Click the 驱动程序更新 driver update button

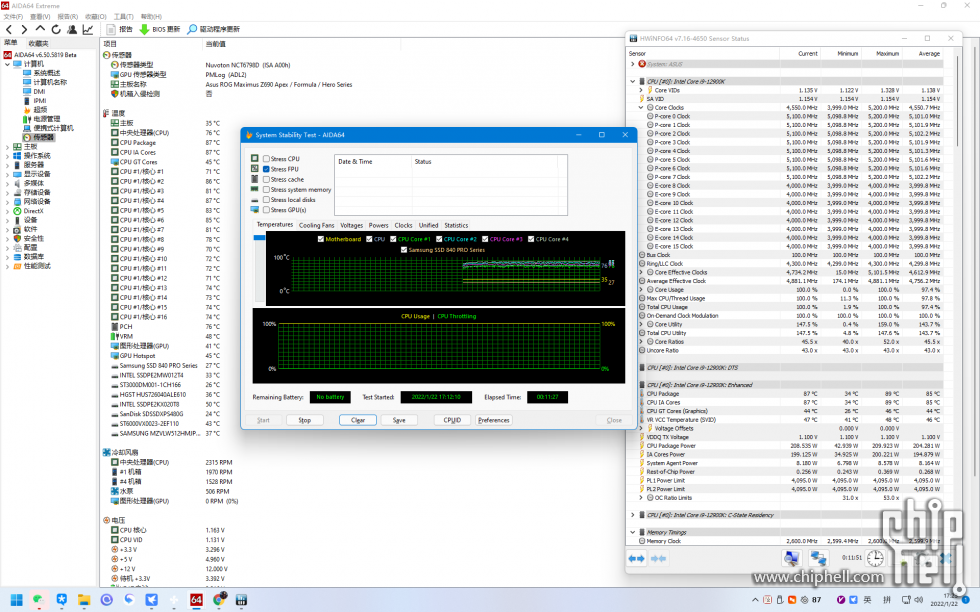tap(213, 29)
